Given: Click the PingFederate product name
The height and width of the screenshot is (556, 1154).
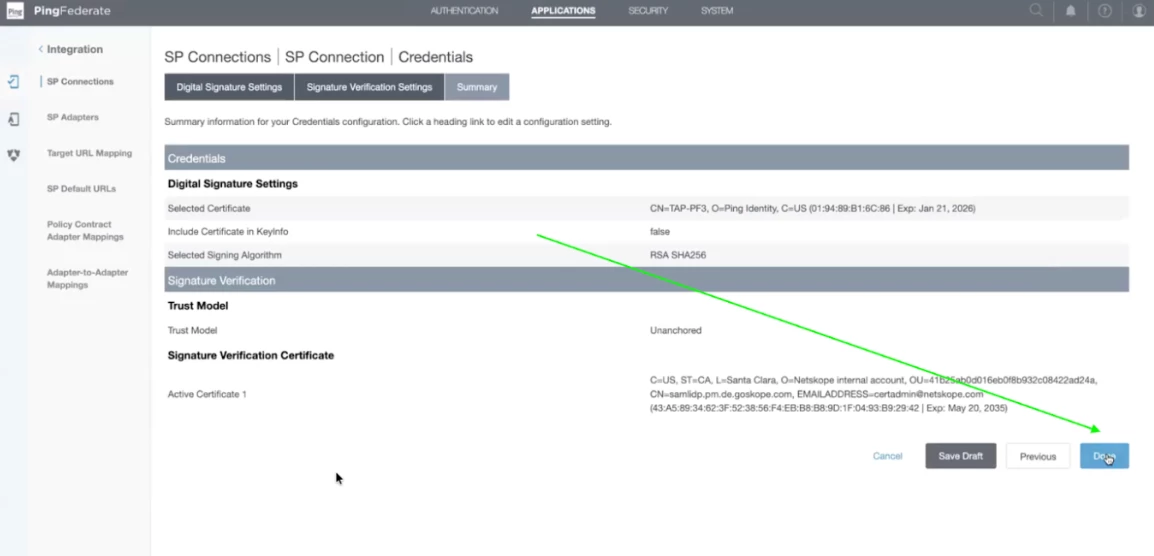Looking at the screenshot, I should coord(72,11).
